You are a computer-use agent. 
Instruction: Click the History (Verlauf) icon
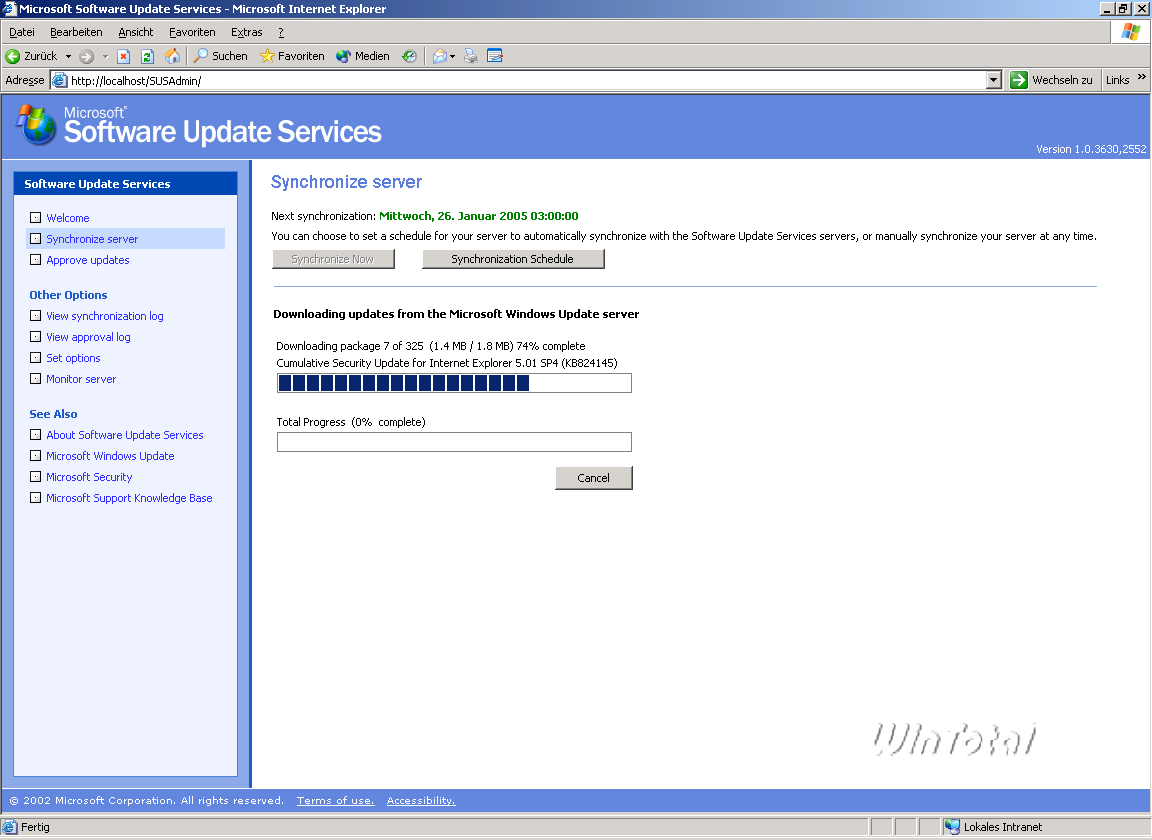(x=409, y=56)
